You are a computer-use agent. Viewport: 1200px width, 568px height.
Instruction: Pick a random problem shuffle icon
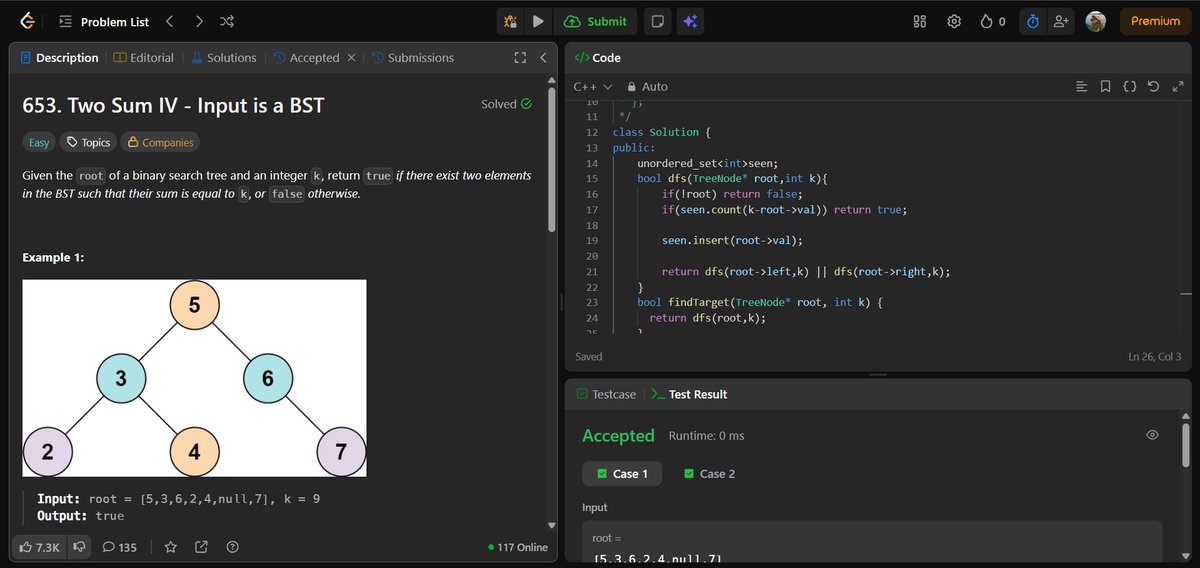tap(227, 21)
